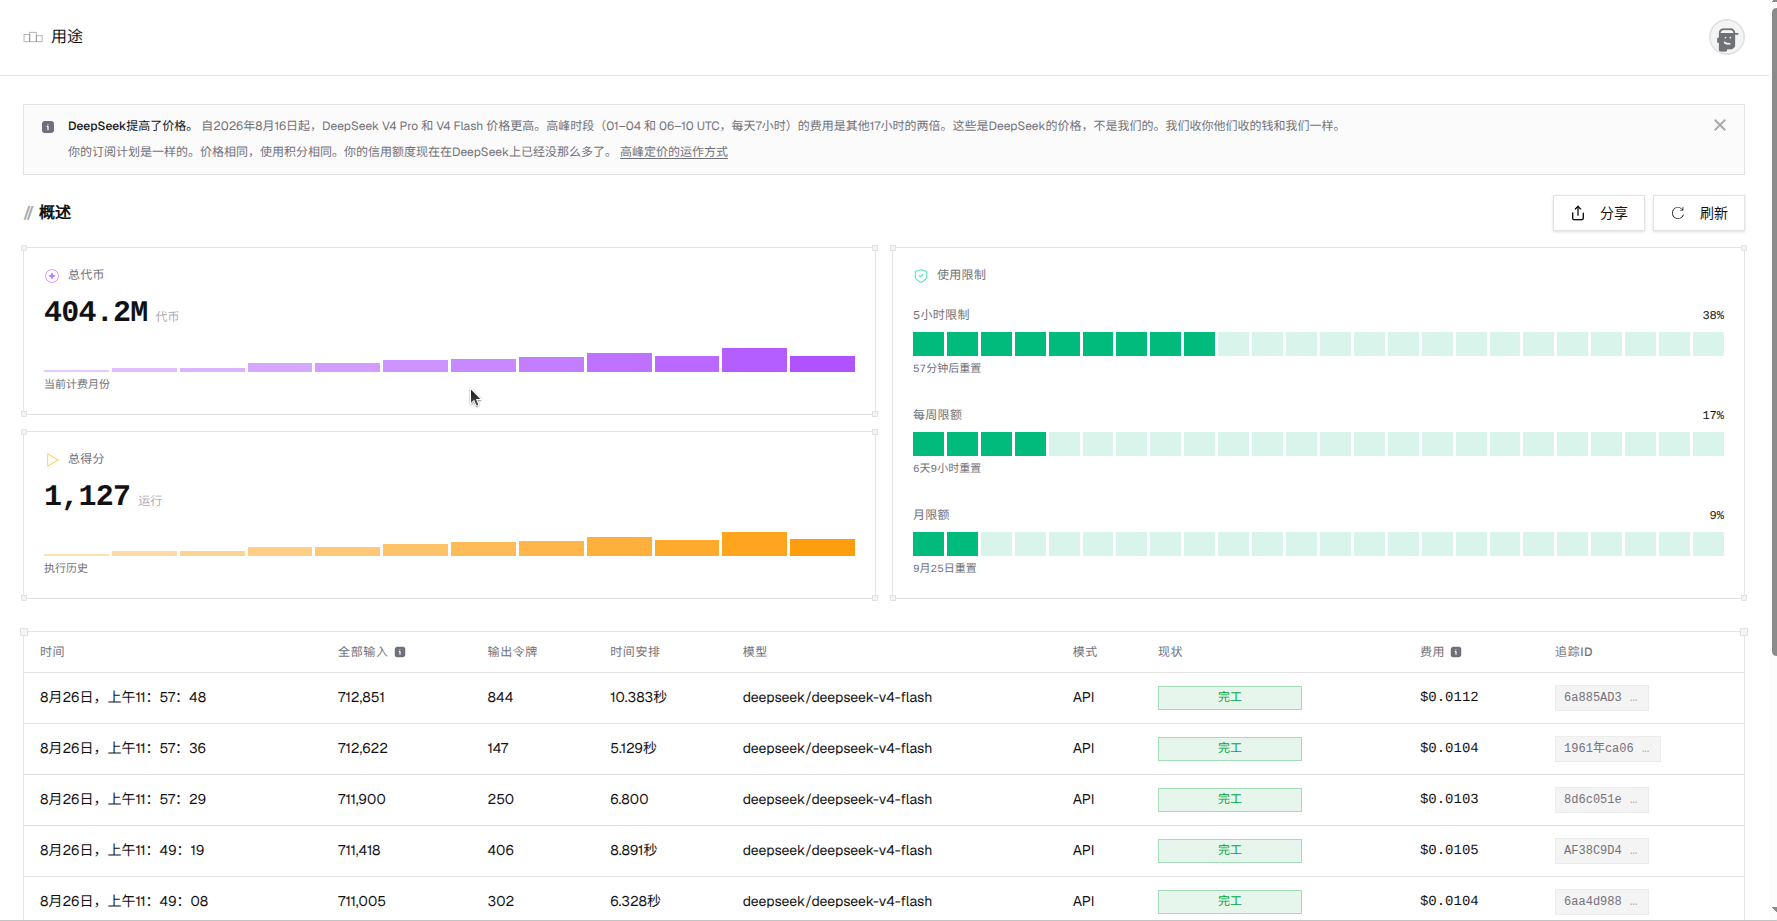Toggle the sidebar panel icon beside 用途
Viewport: 1777px width, 921px height.
click(33, 37)
